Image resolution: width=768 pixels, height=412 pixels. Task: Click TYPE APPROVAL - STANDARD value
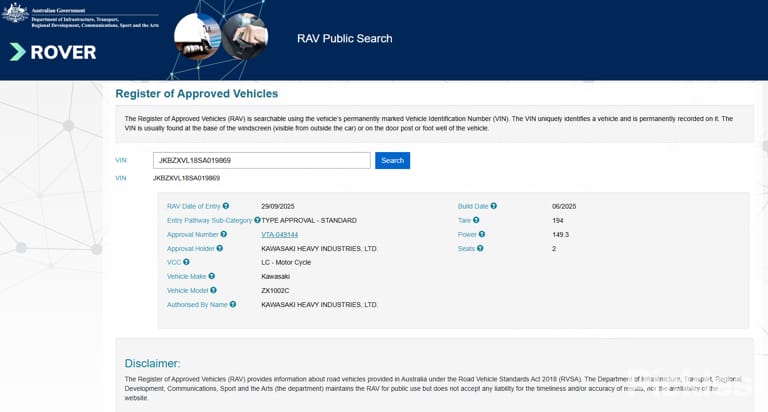pos(309,220)
